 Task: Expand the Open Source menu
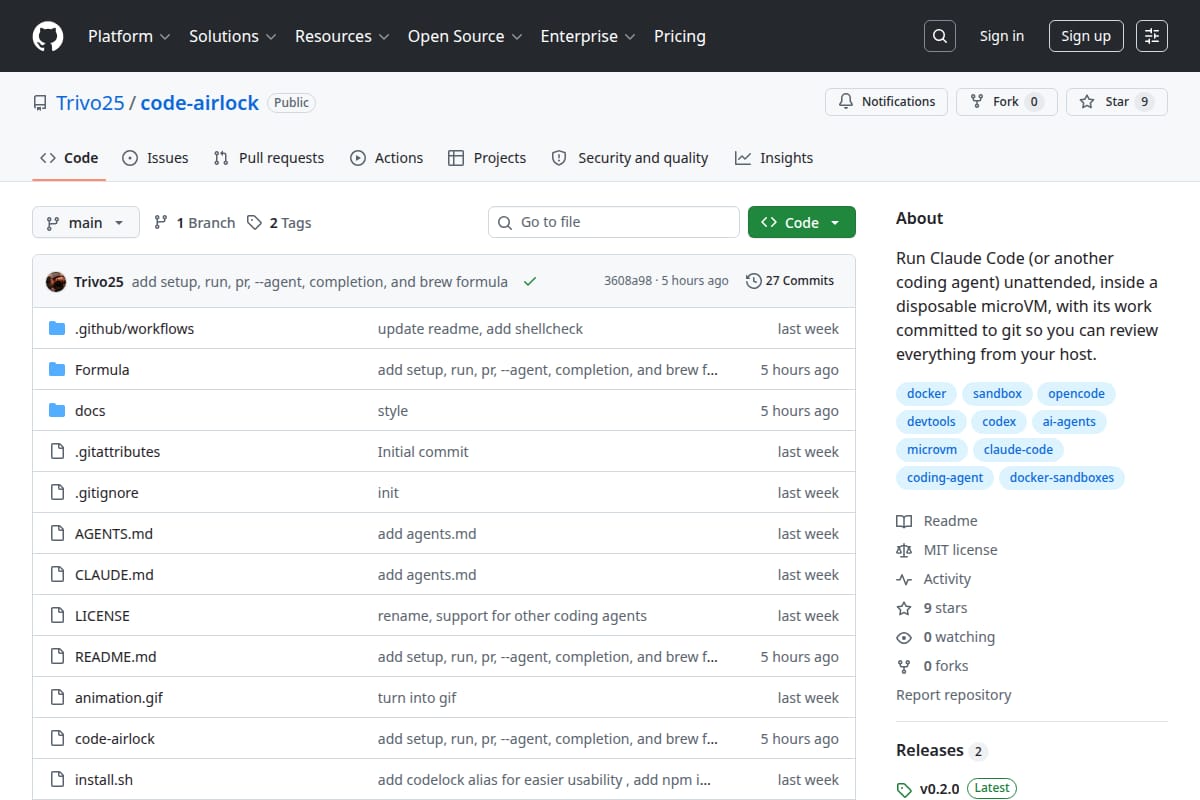pyautogui.click(x=465, y=36)
